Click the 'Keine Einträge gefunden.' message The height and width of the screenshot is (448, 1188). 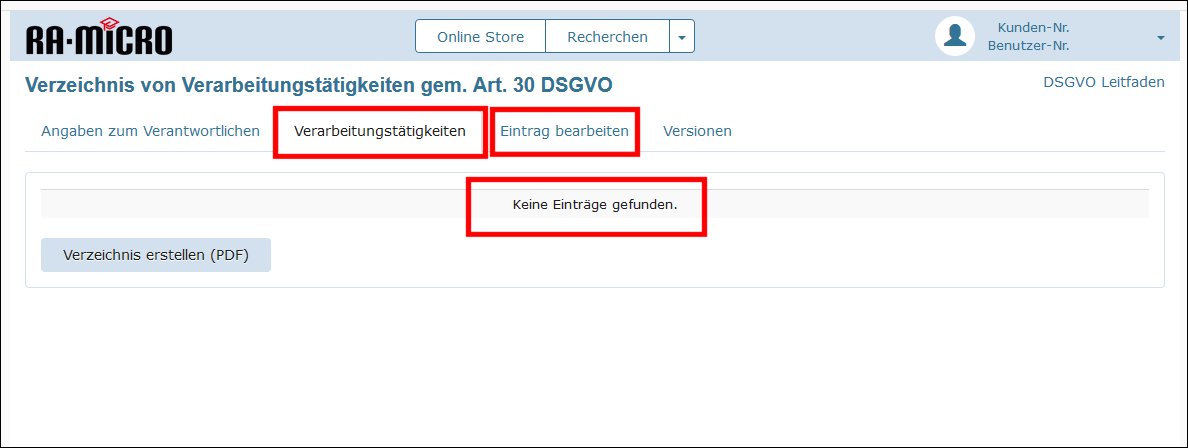[x=594, y=205]
